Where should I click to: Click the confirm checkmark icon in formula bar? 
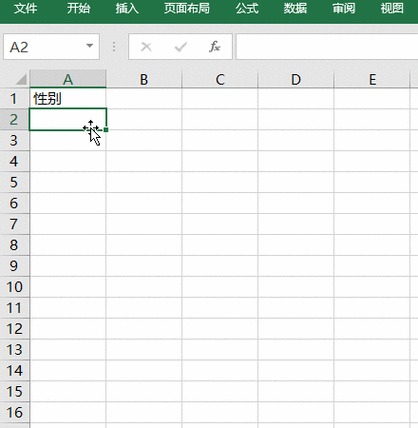coord(181,47)
